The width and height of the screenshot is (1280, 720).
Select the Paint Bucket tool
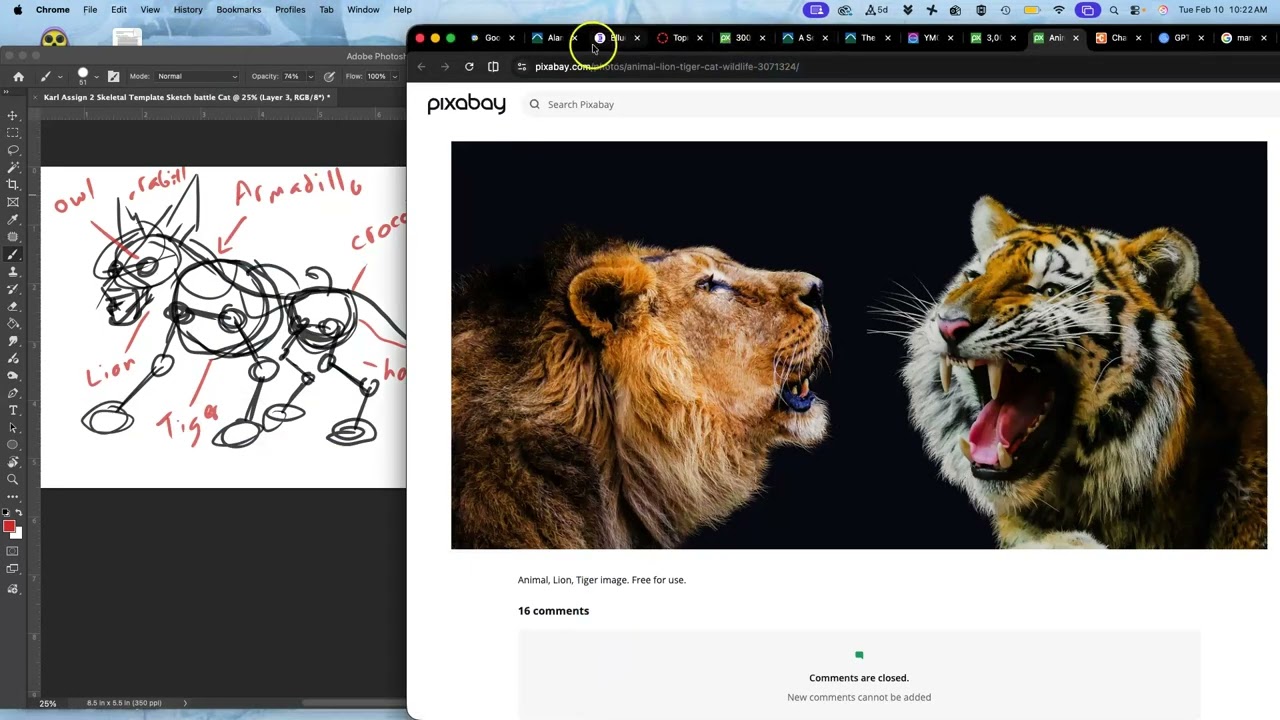(x=13, y=324)
